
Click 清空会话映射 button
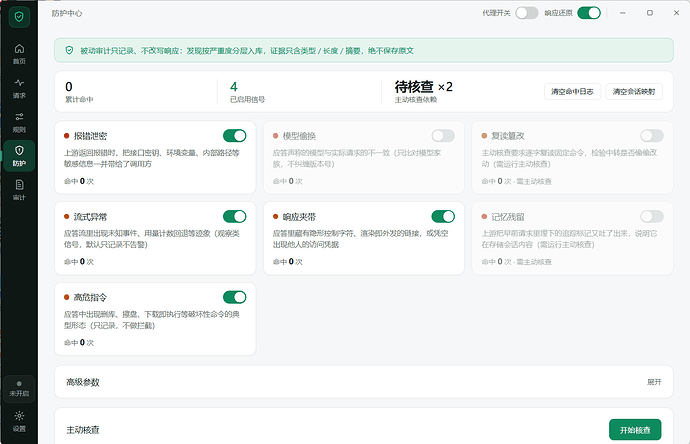coord(634,92)
